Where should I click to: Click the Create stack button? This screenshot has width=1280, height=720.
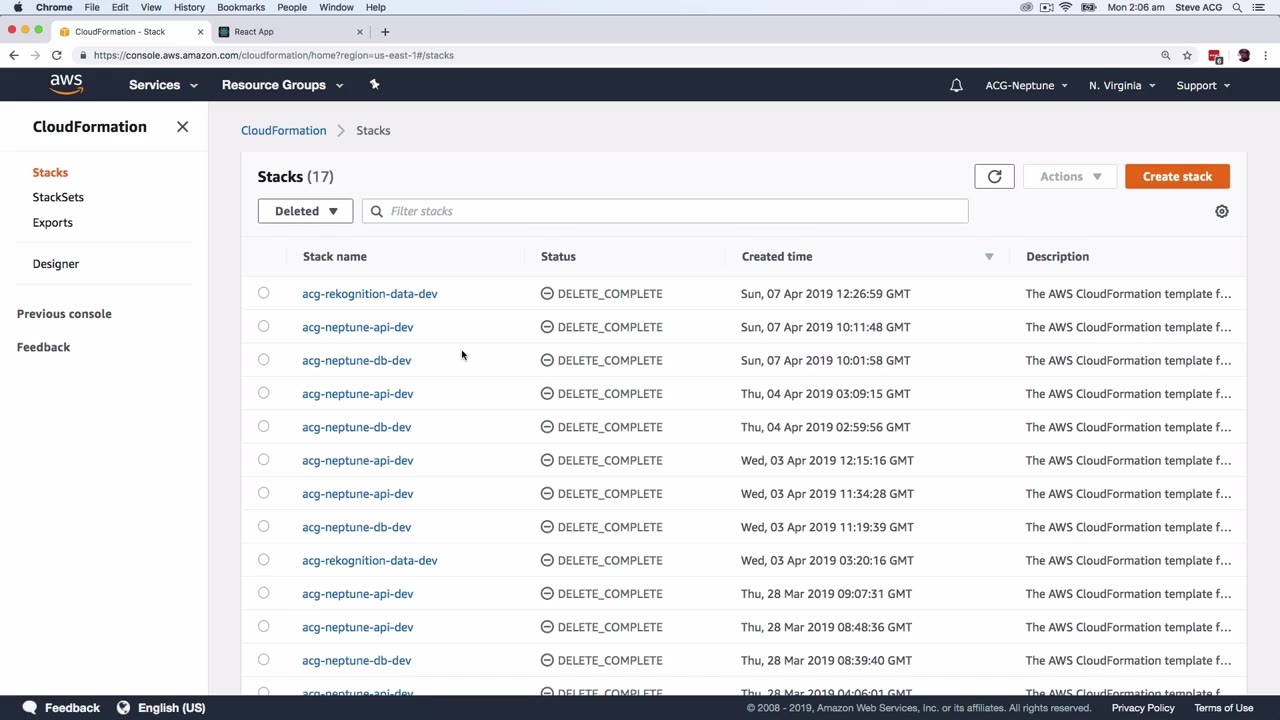1177,177
